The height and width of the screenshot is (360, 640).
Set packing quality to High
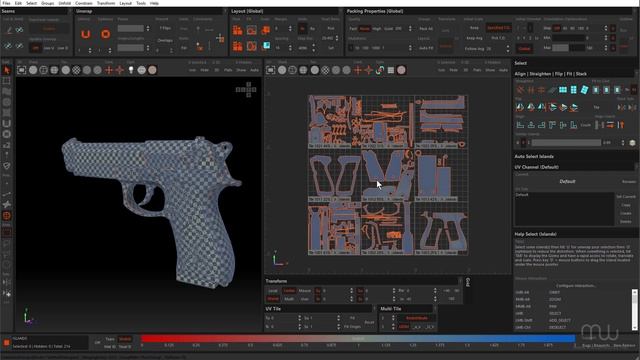(376, 29)
